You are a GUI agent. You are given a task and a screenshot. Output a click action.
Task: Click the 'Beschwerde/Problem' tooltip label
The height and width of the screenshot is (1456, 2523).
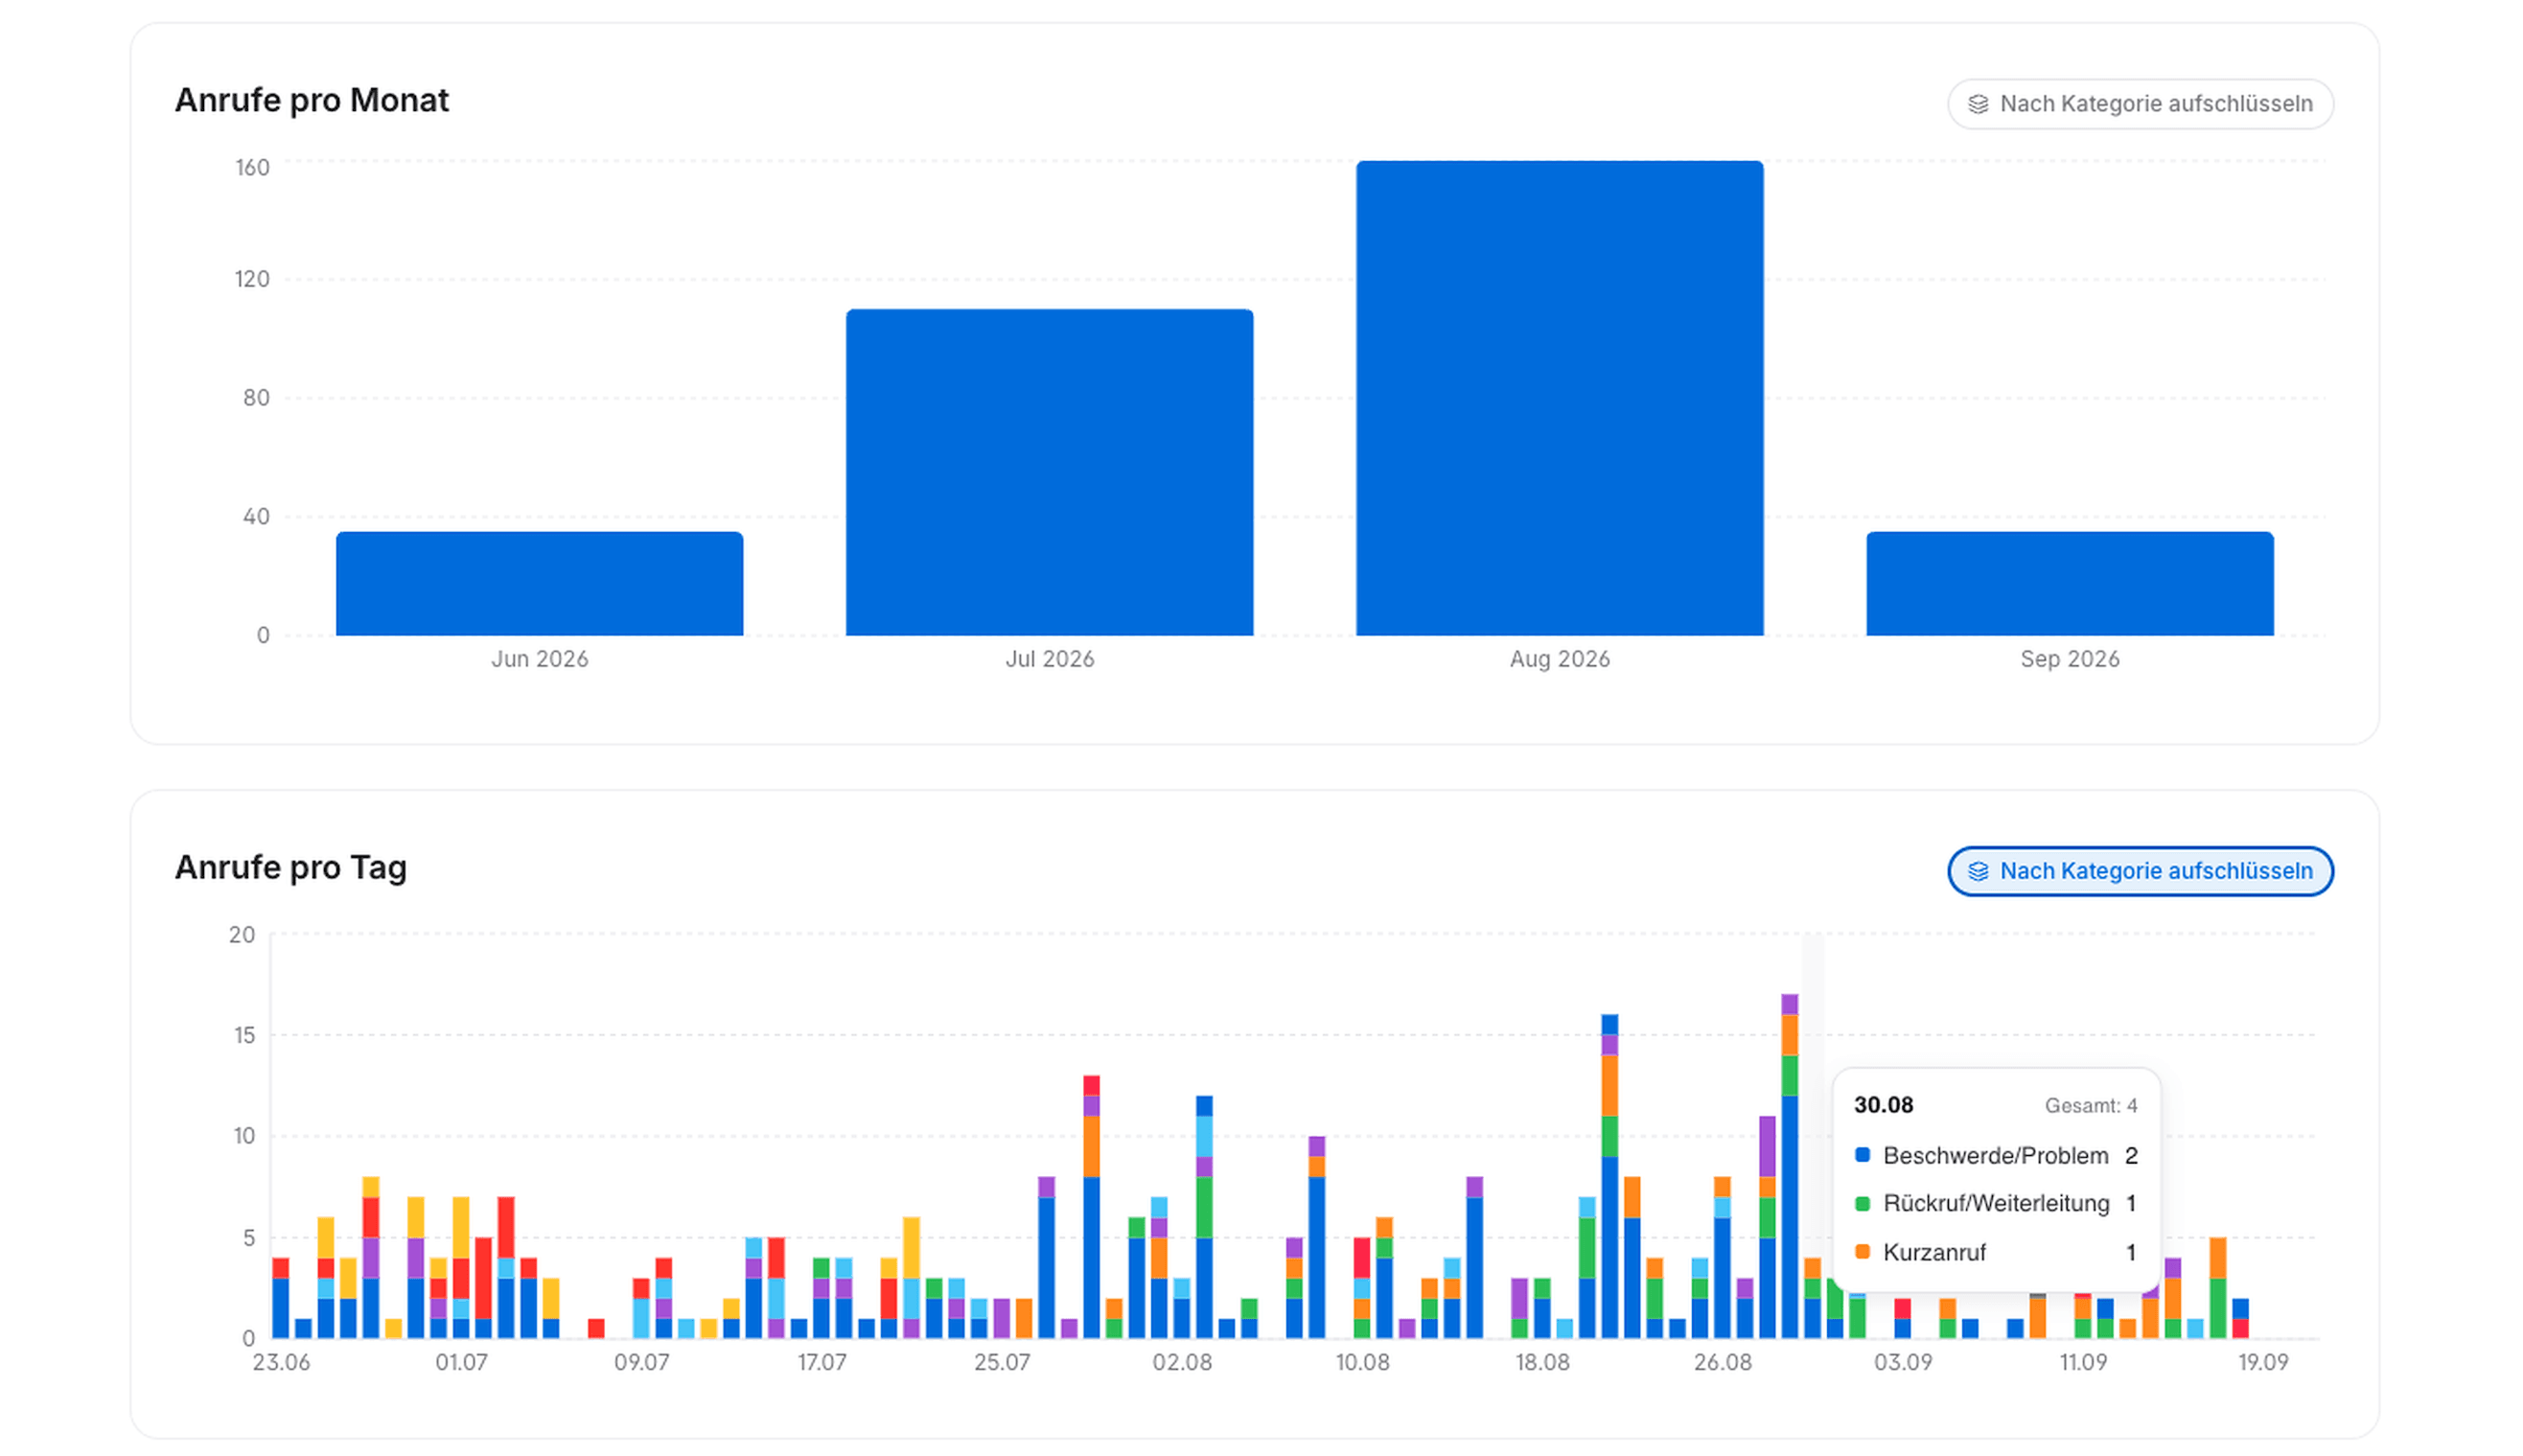[1995, 1155]
